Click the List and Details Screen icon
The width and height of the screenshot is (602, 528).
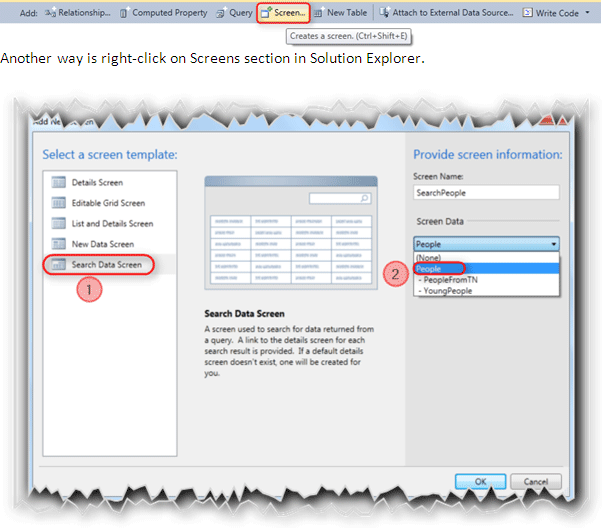tap(58, 223)
